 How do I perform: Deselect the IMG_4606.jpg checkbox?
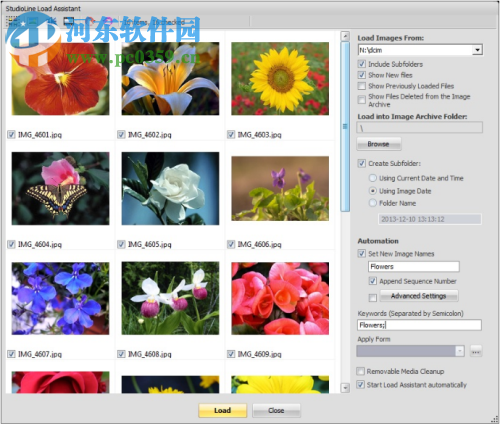coord(231,244)
